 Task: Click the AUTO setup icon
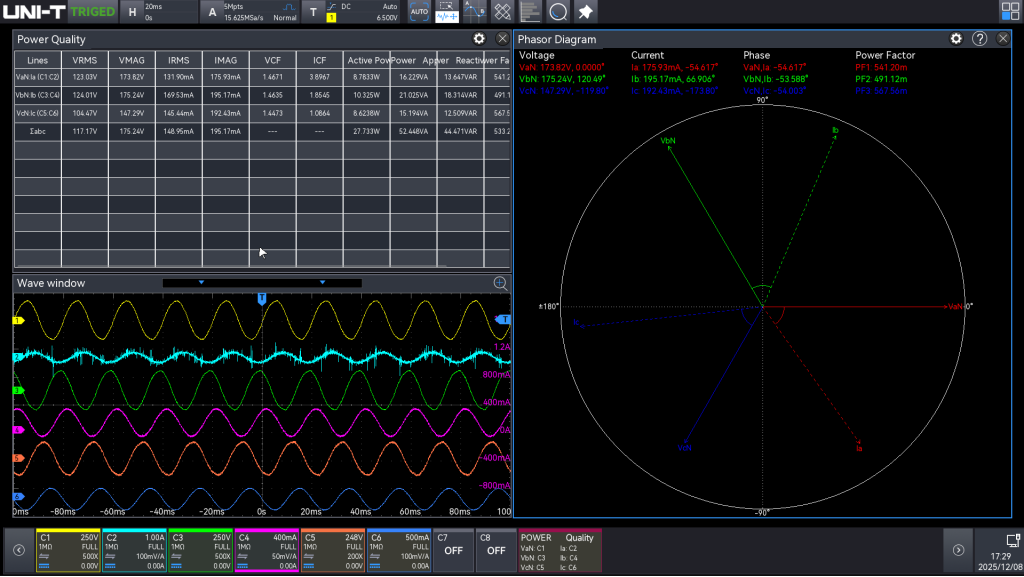pos(419,12)
